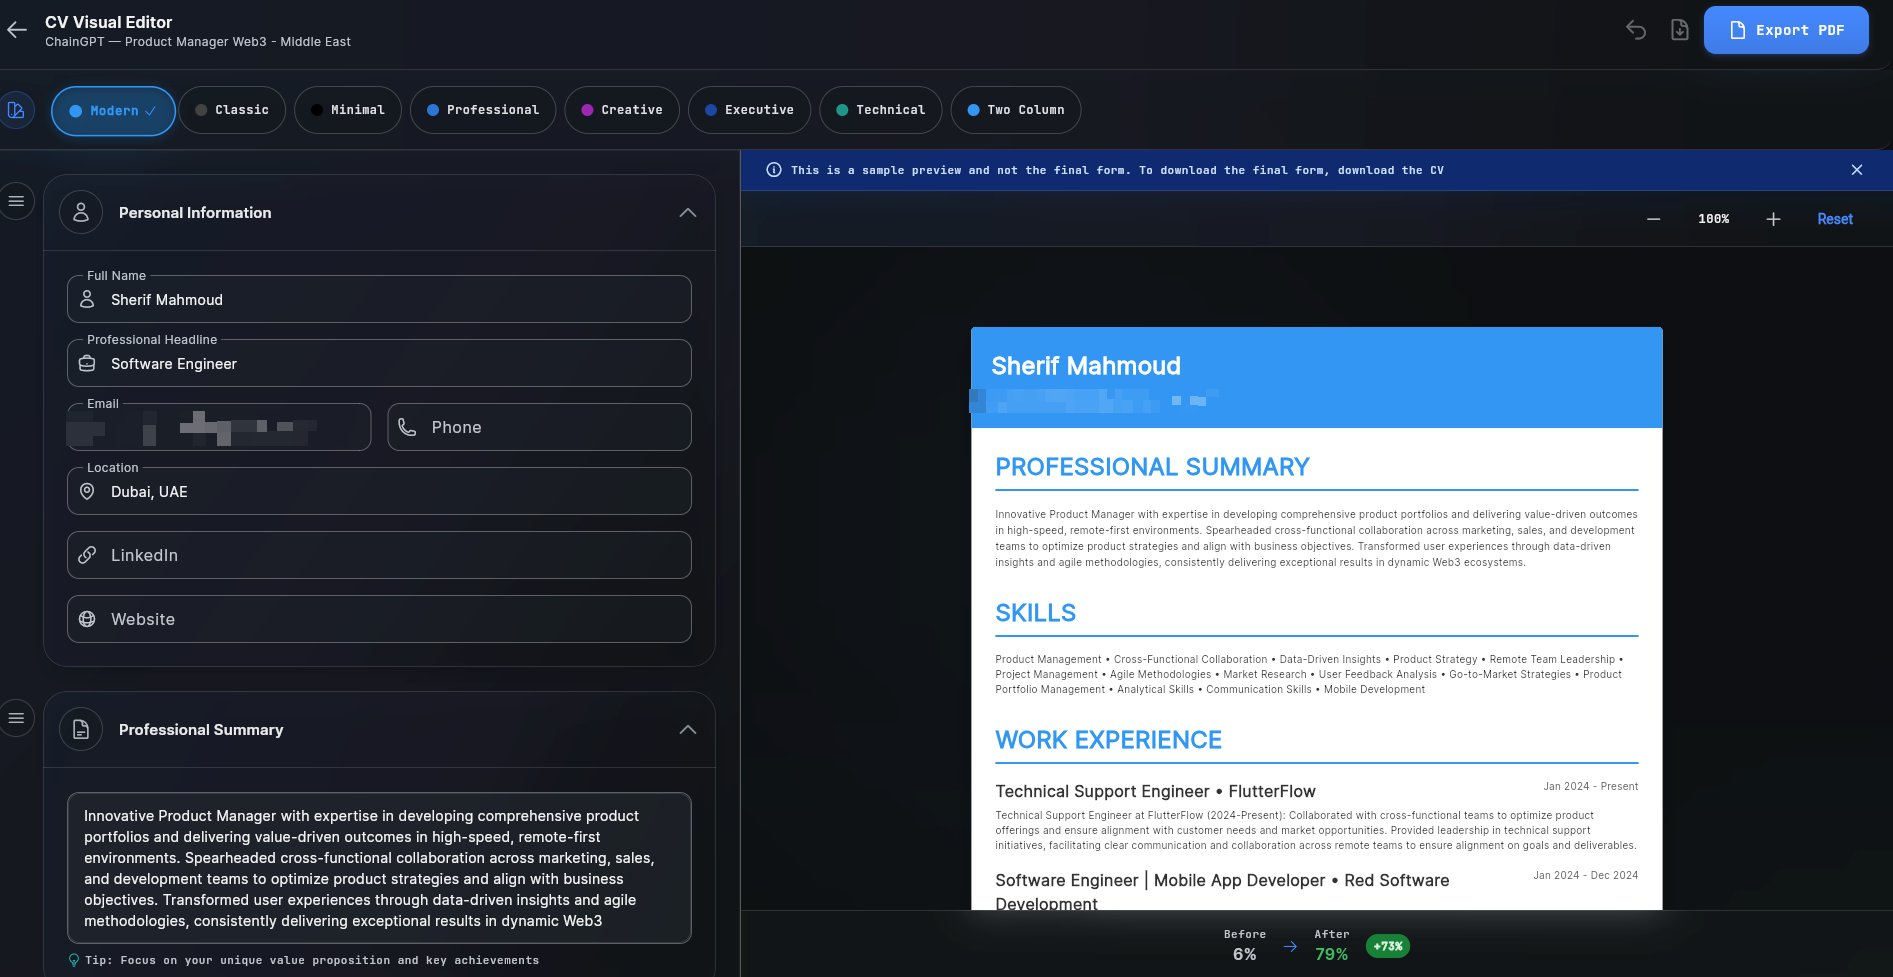Screen dimensions: 1893x977
Task: Click the person icon in Personal Information header
Action: coord(81,212)
